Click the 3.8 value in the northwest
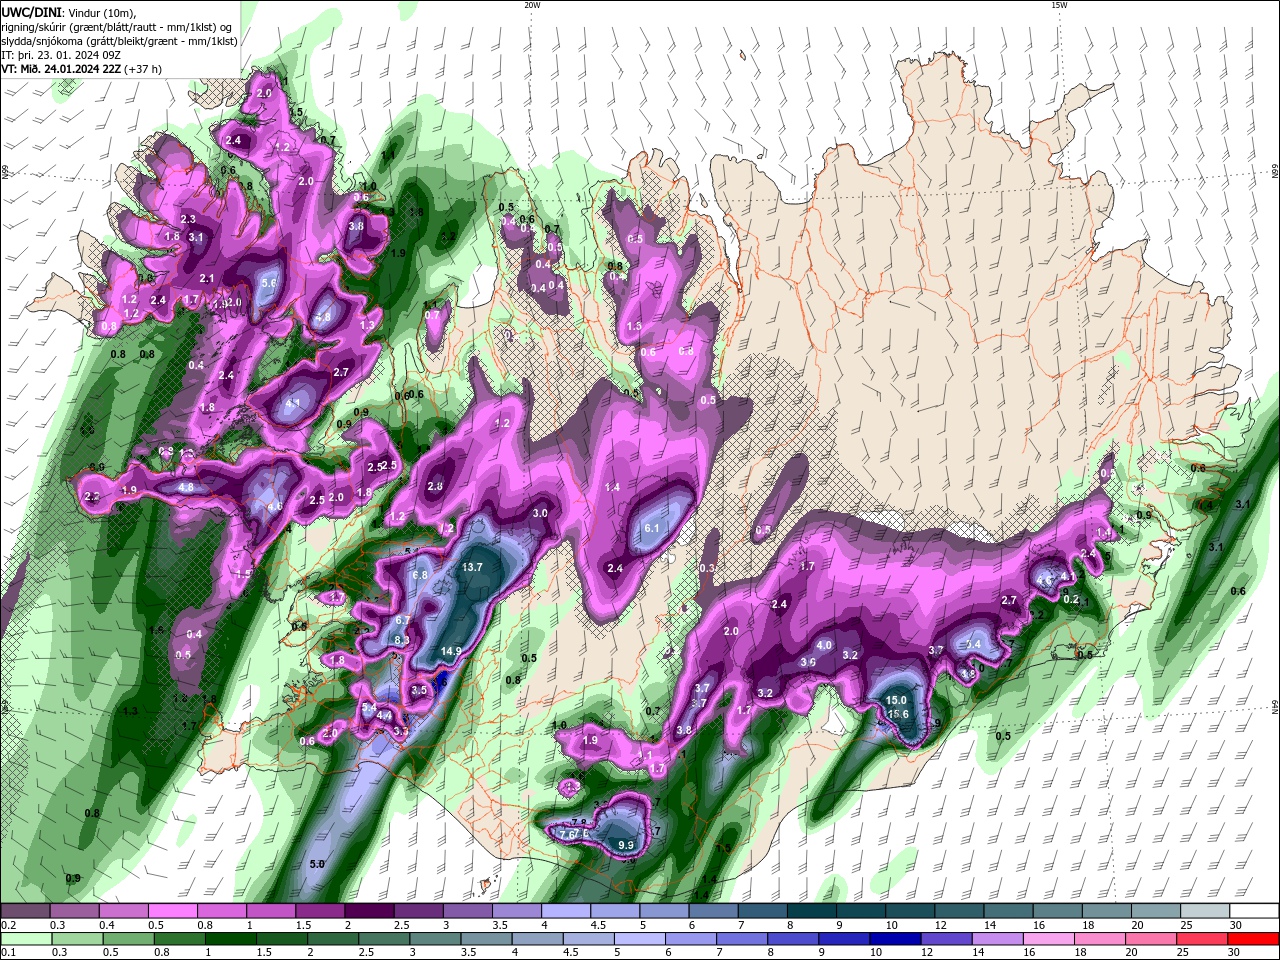 coord(356,227)
